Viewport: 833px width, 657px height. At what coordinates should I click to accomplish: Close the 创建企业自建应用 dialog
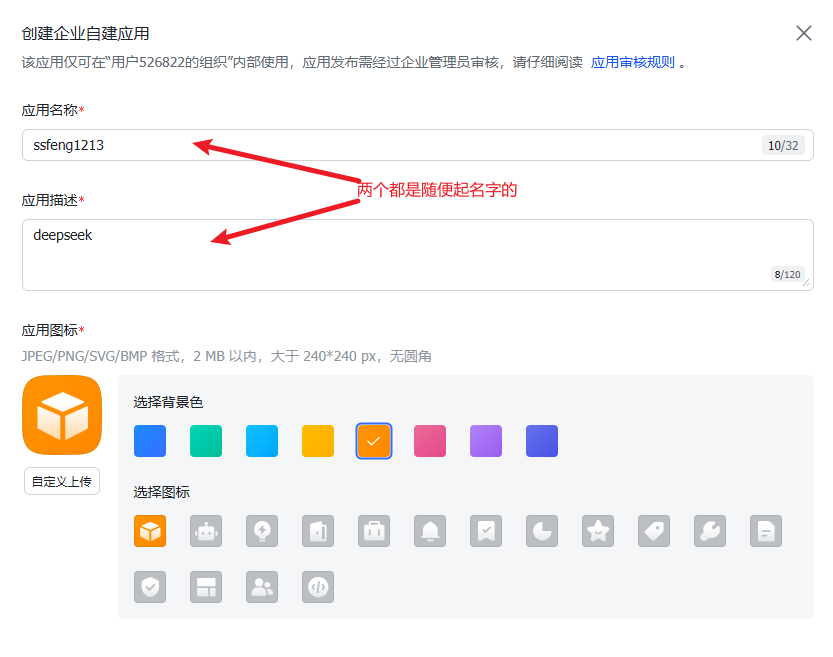click(804, 33)
